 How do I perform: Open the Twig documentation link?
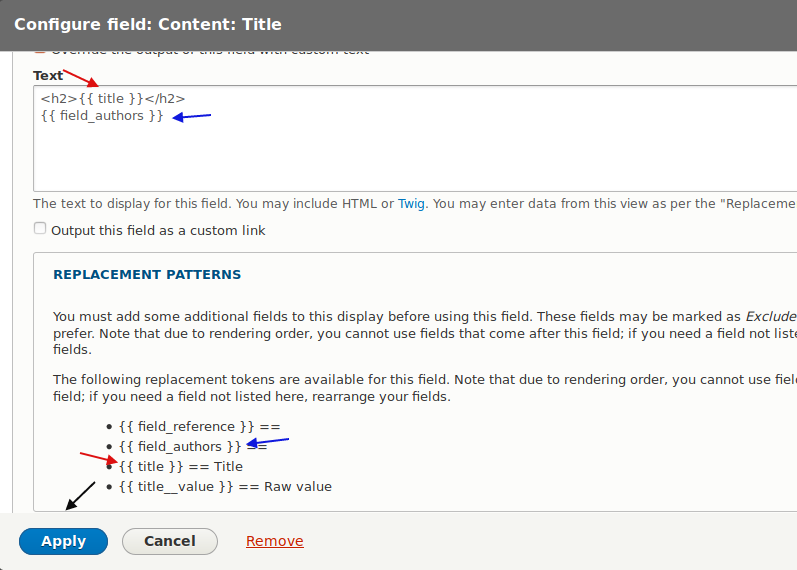[411, 203]
